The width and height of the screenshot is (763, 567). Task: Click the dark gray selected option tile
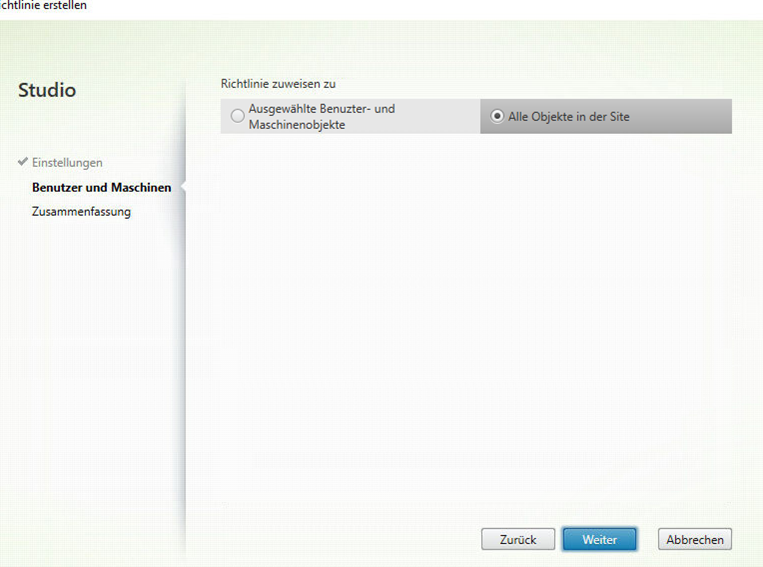680,116
